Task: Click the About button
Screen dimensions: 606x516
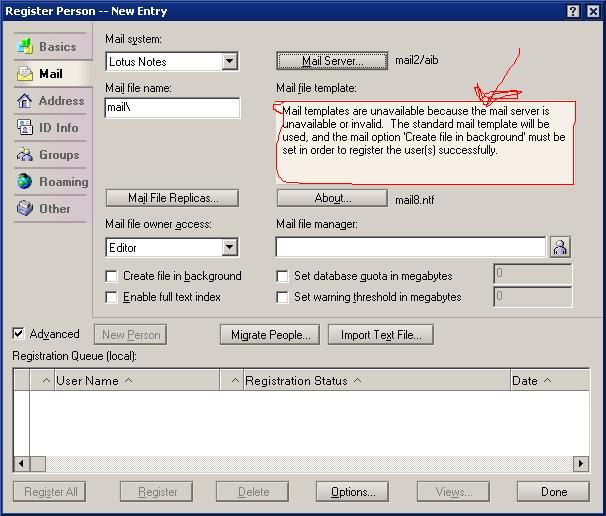Action: (332, 198)
